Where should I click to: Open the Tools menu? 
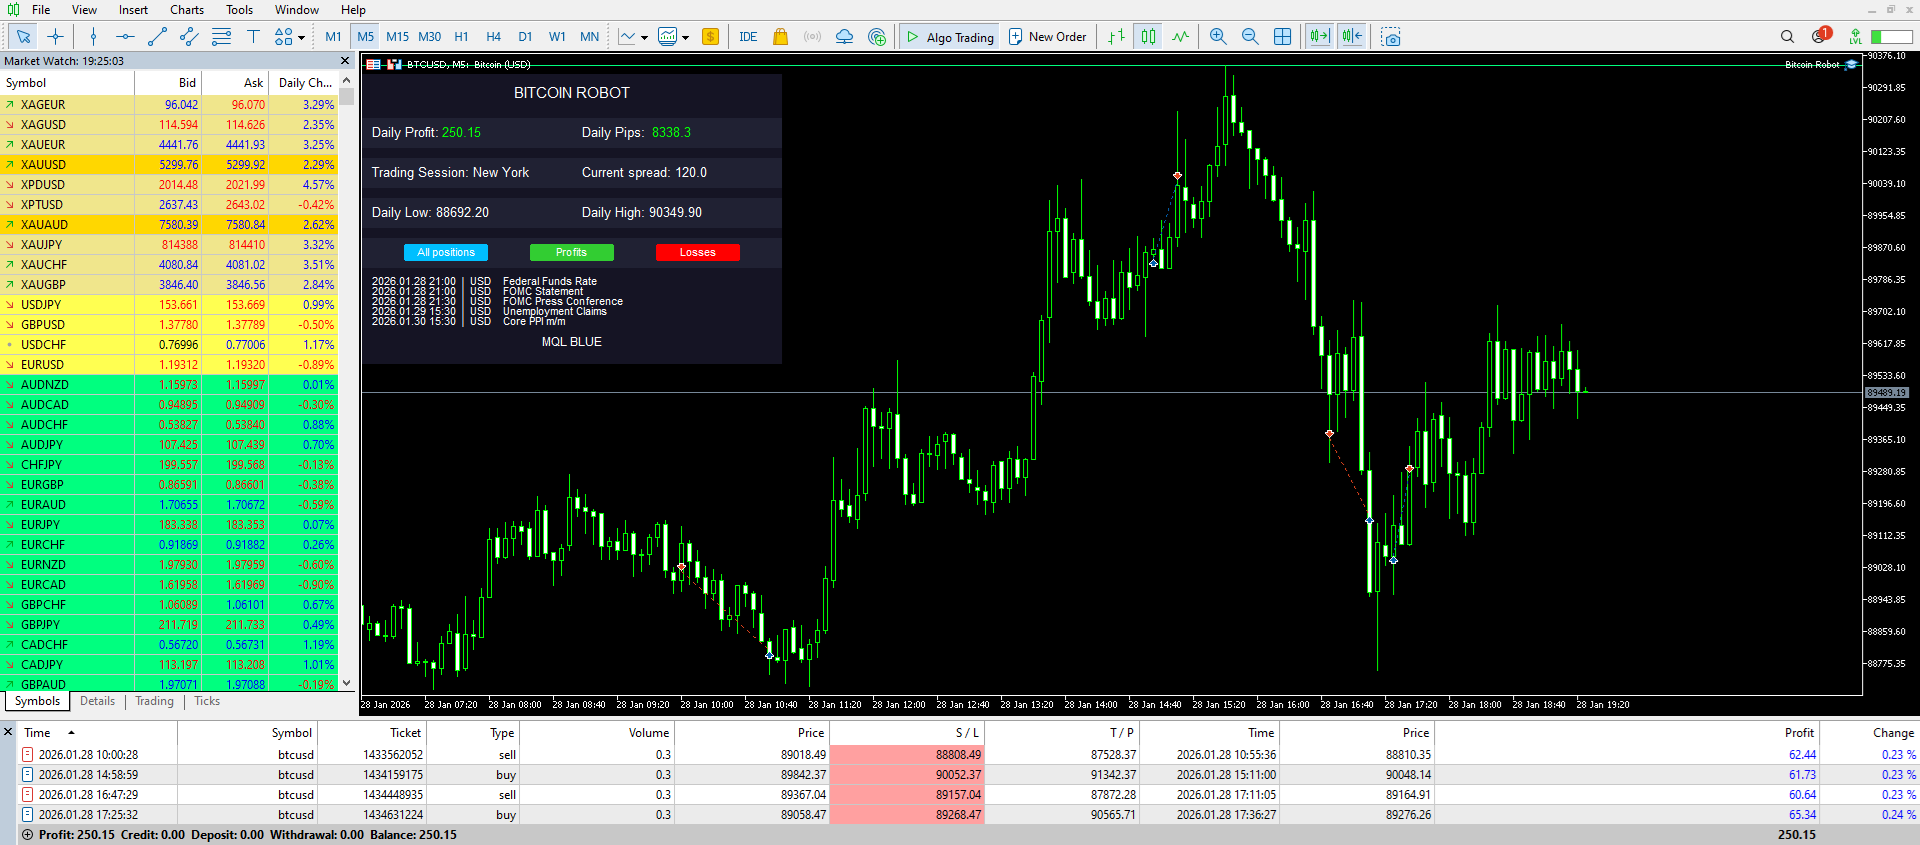(239, 10)
